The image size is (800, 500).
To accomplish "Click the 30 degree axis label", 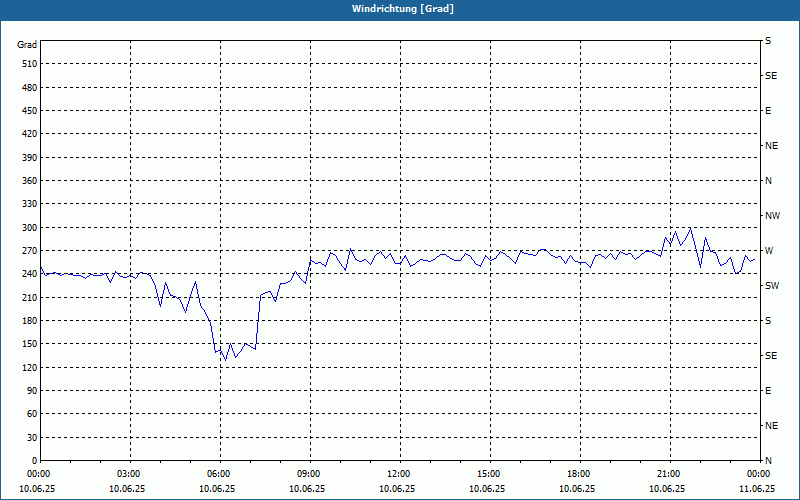I will tap(32, 437).
